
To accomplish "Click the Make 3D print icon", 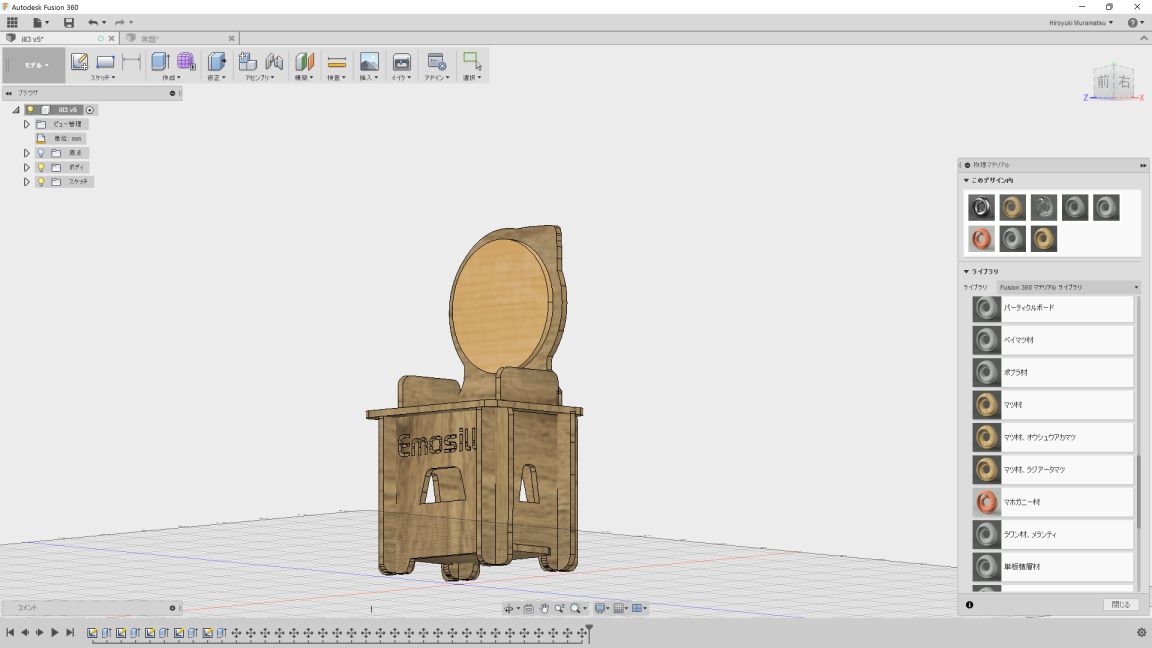I will (x=401, y=62).
